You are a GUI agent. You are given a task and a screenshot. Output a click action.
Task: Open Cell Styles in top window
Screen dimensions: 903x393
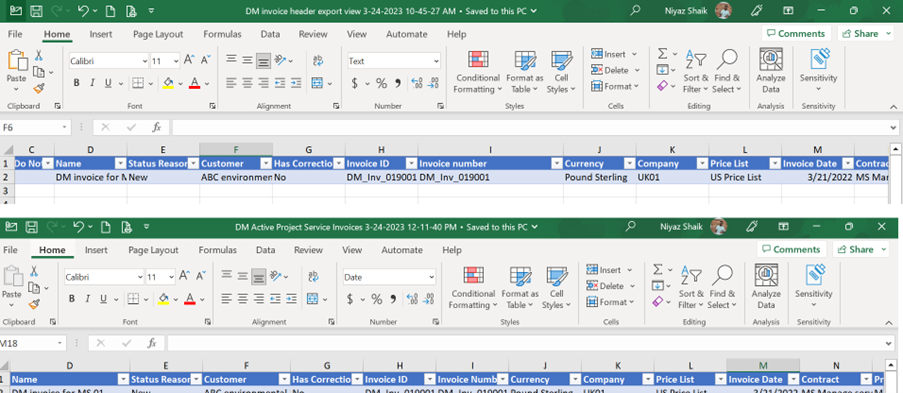(561, 72)
